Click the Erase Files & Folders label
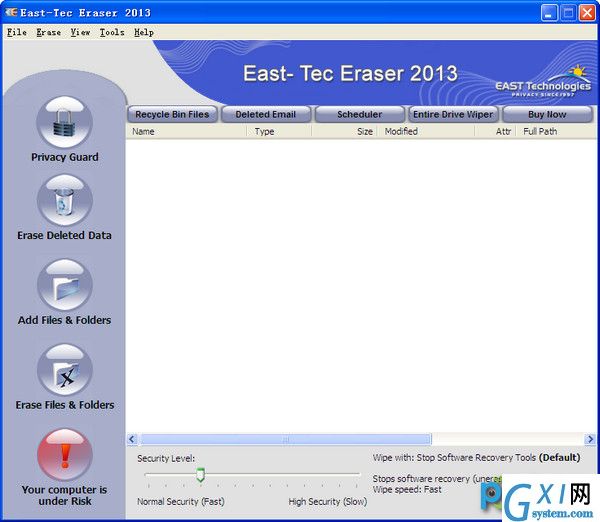 click(65, 405)
